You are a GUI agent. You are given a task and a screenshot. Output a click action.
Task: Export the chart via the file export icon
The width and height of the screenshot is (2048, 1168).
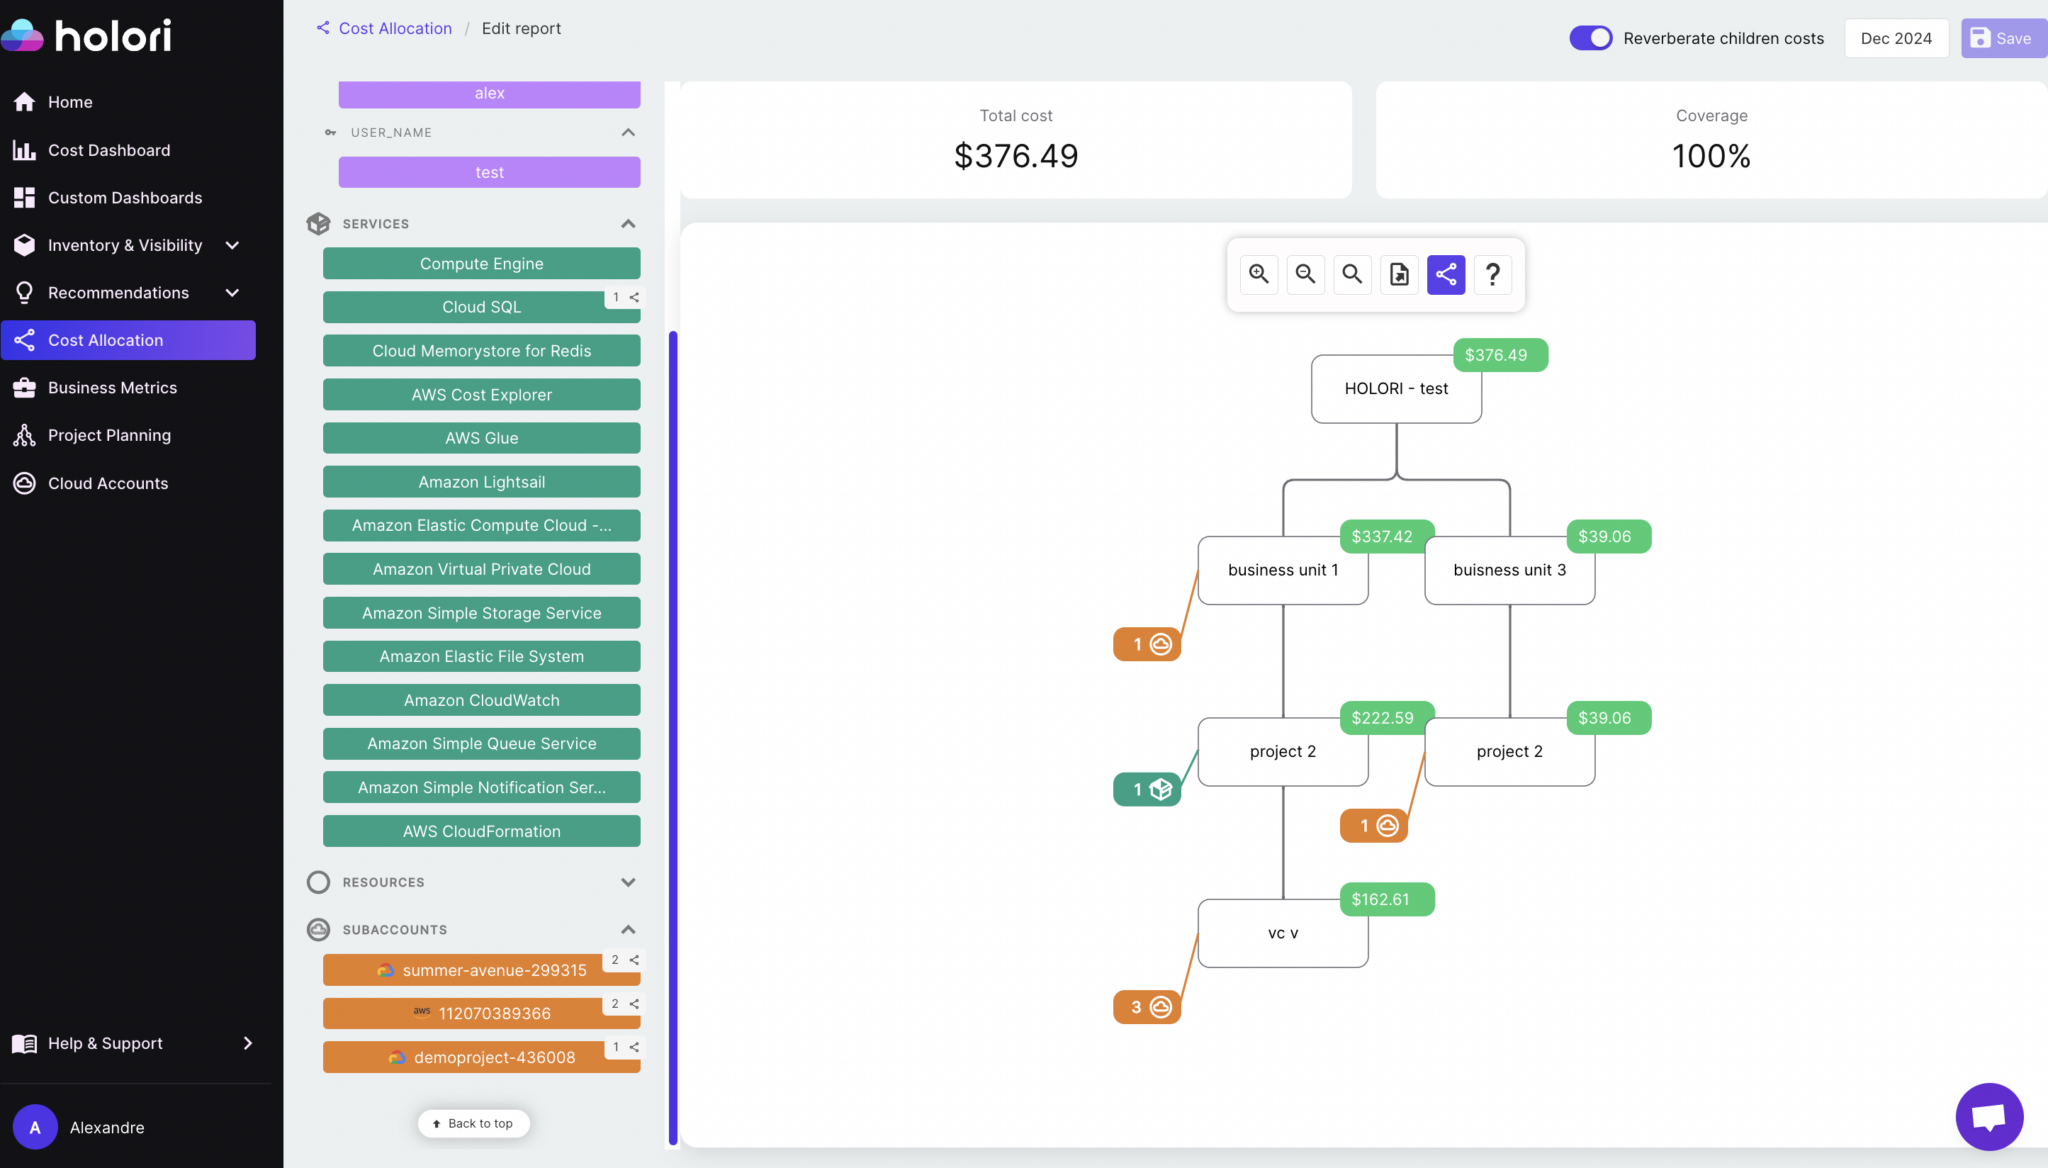[x=1399, y=274]
